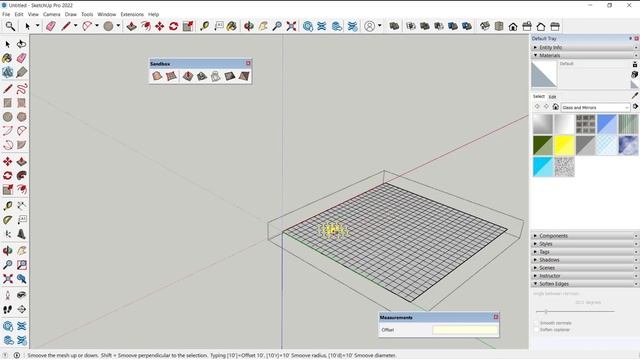This screenshot has width=640, height=360.
Task: Switch to Edit tab in Materials
Action: (552, 97)
